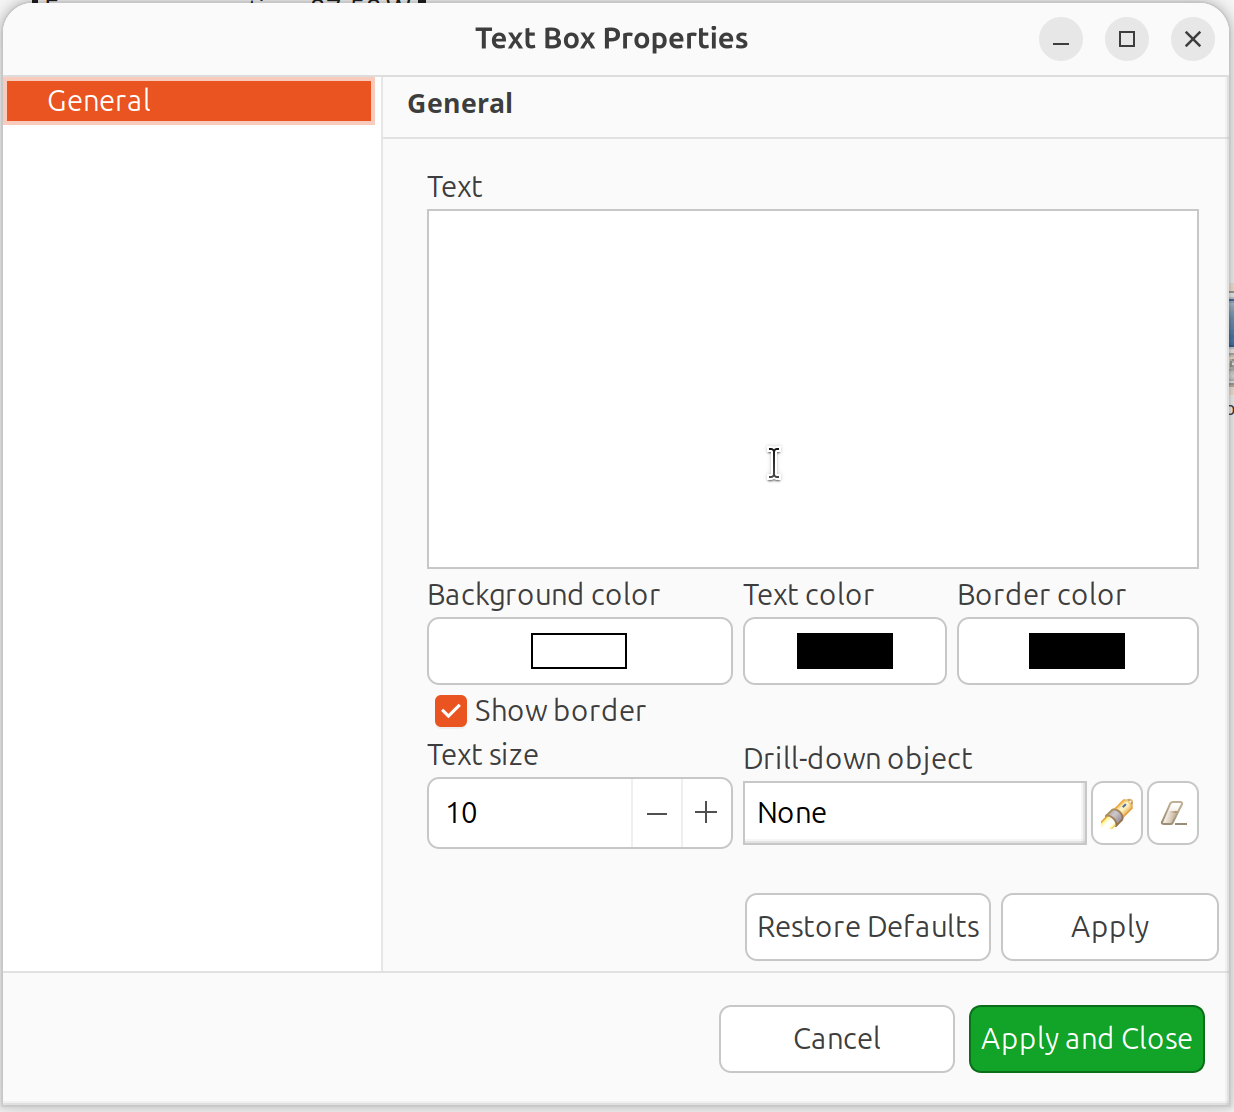This screenshot has width=1234, height=1112.
Task: Open the Border color swatch
Action: [x=1077, y=651]
